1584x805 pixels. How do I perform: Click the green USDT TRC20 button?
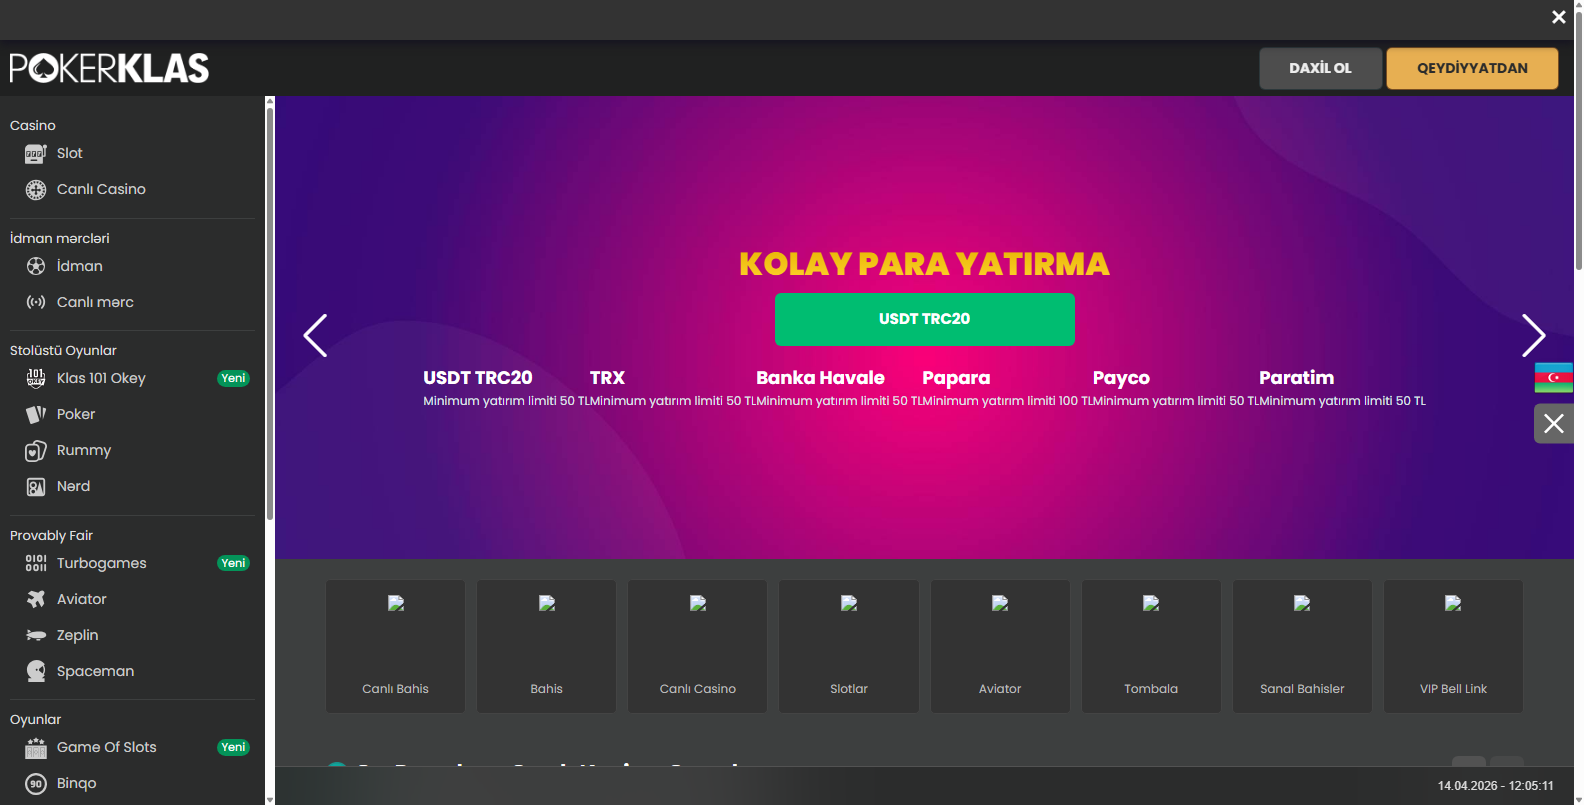925,319
